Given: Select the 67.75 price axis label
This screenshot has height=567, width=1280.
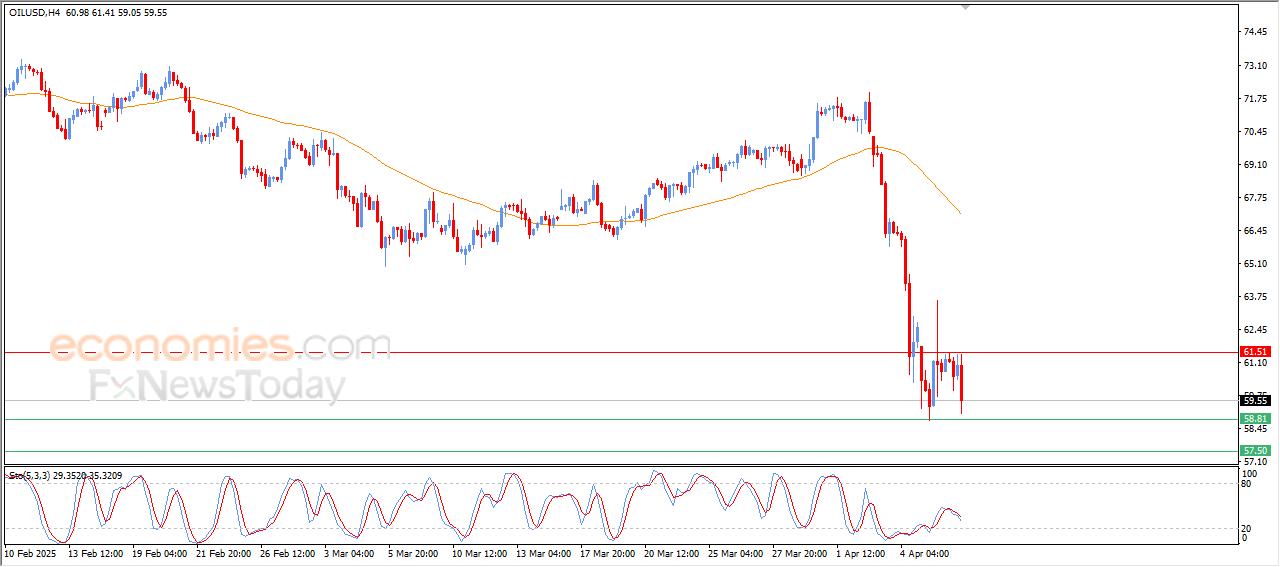Looking at the screenshot, I should click(1256, 198).
